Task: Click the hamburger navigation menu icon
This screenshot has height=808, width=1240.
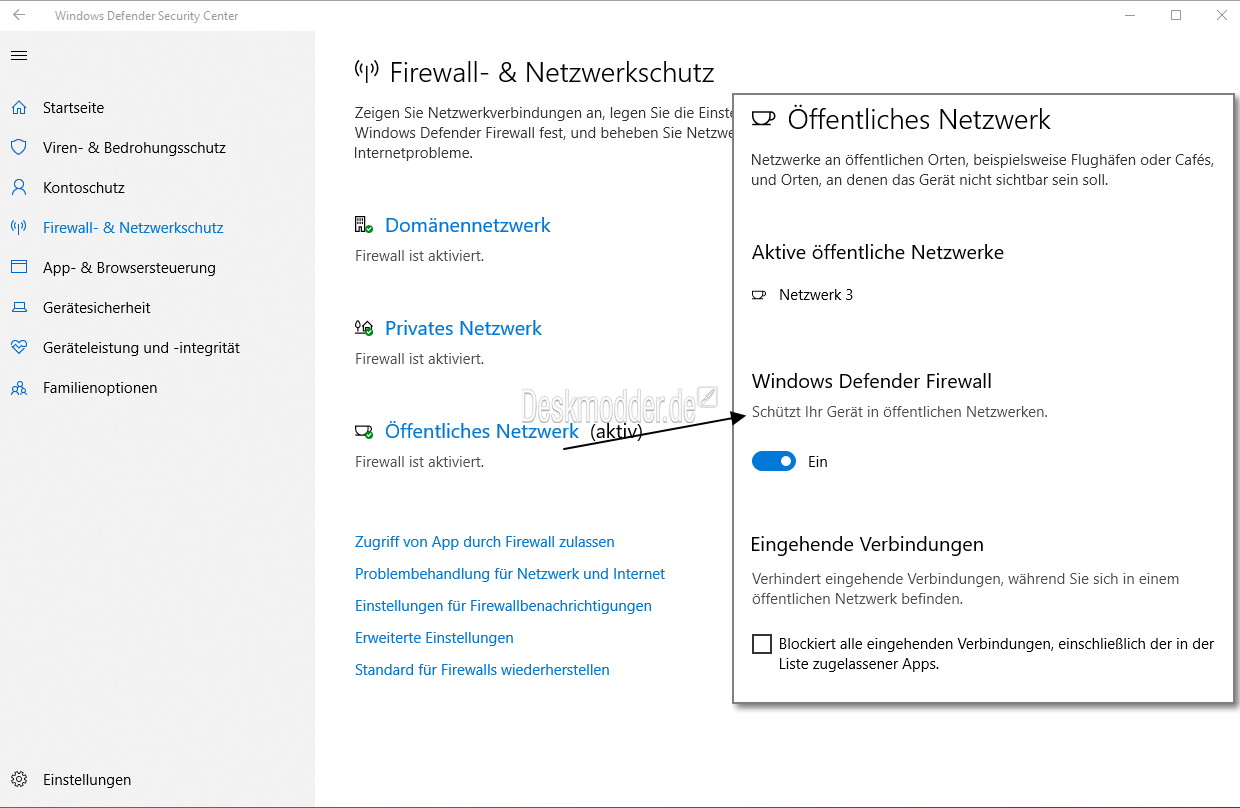Action: coord(18,56)
